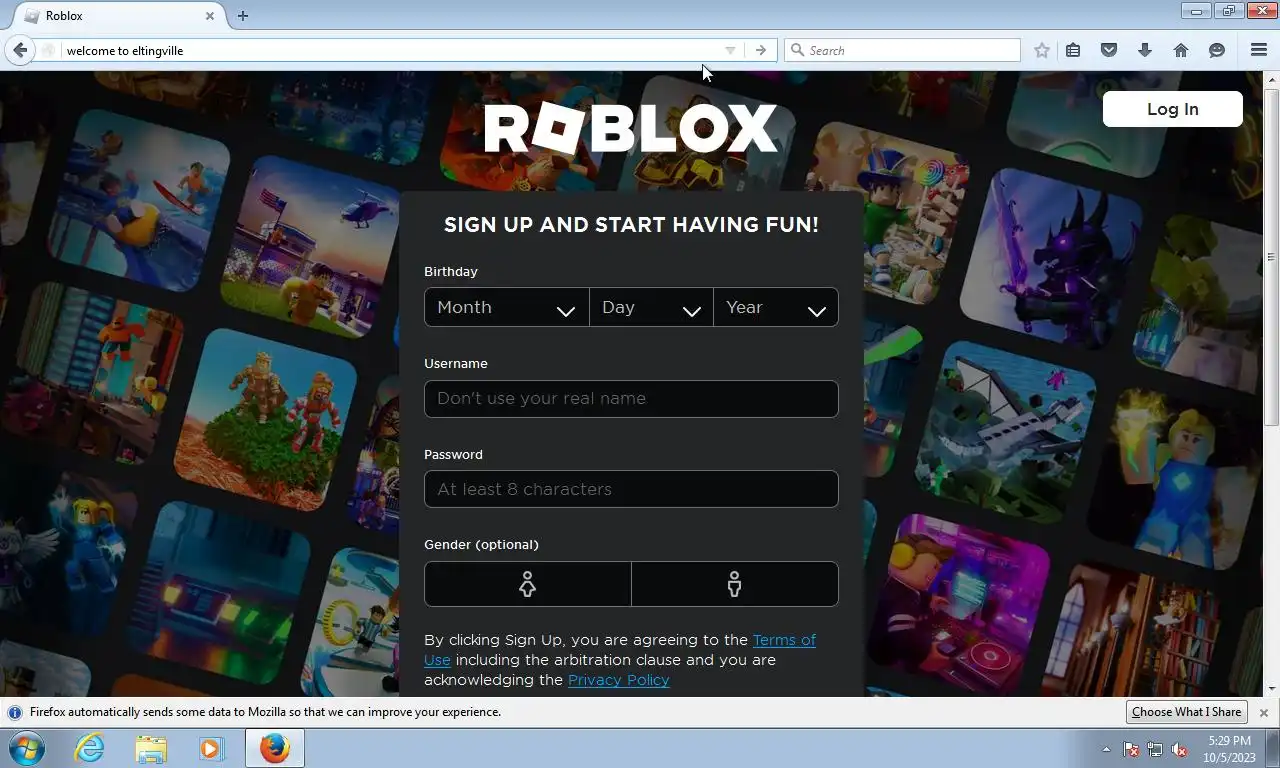Open the Hello chat bubble icon
This screenshot has width=1280, height=768.
point(1217,50)
